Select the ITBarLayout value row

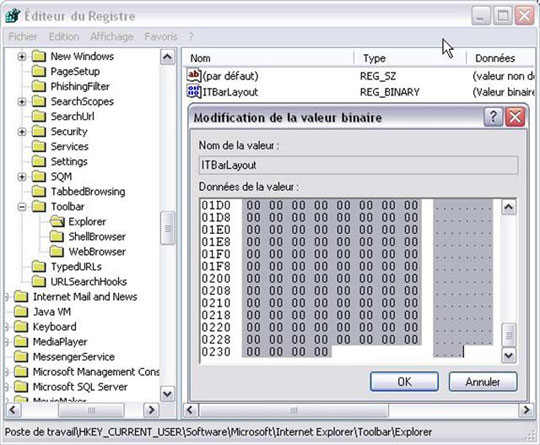click(x=360, y=92)
